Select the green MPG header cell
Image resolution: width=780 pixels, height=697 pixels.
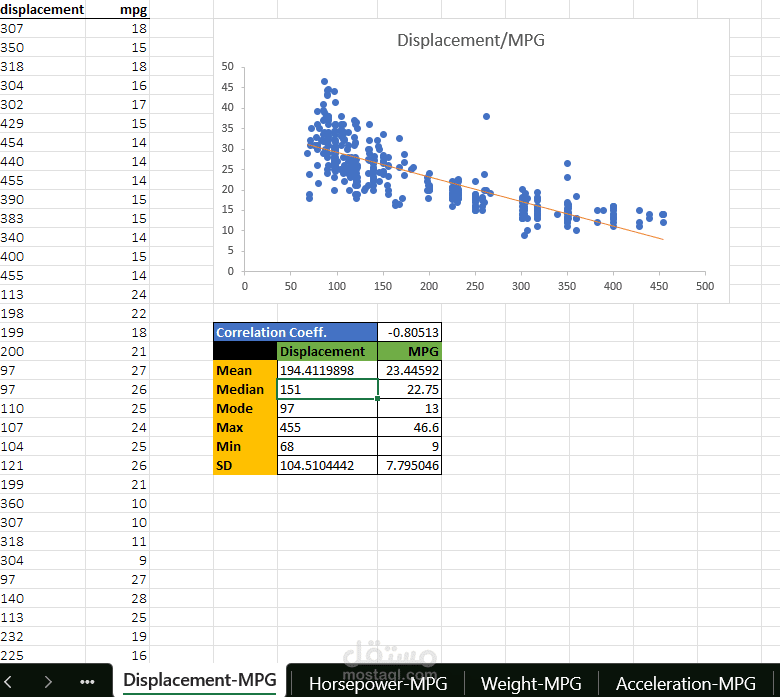[409, 351]
